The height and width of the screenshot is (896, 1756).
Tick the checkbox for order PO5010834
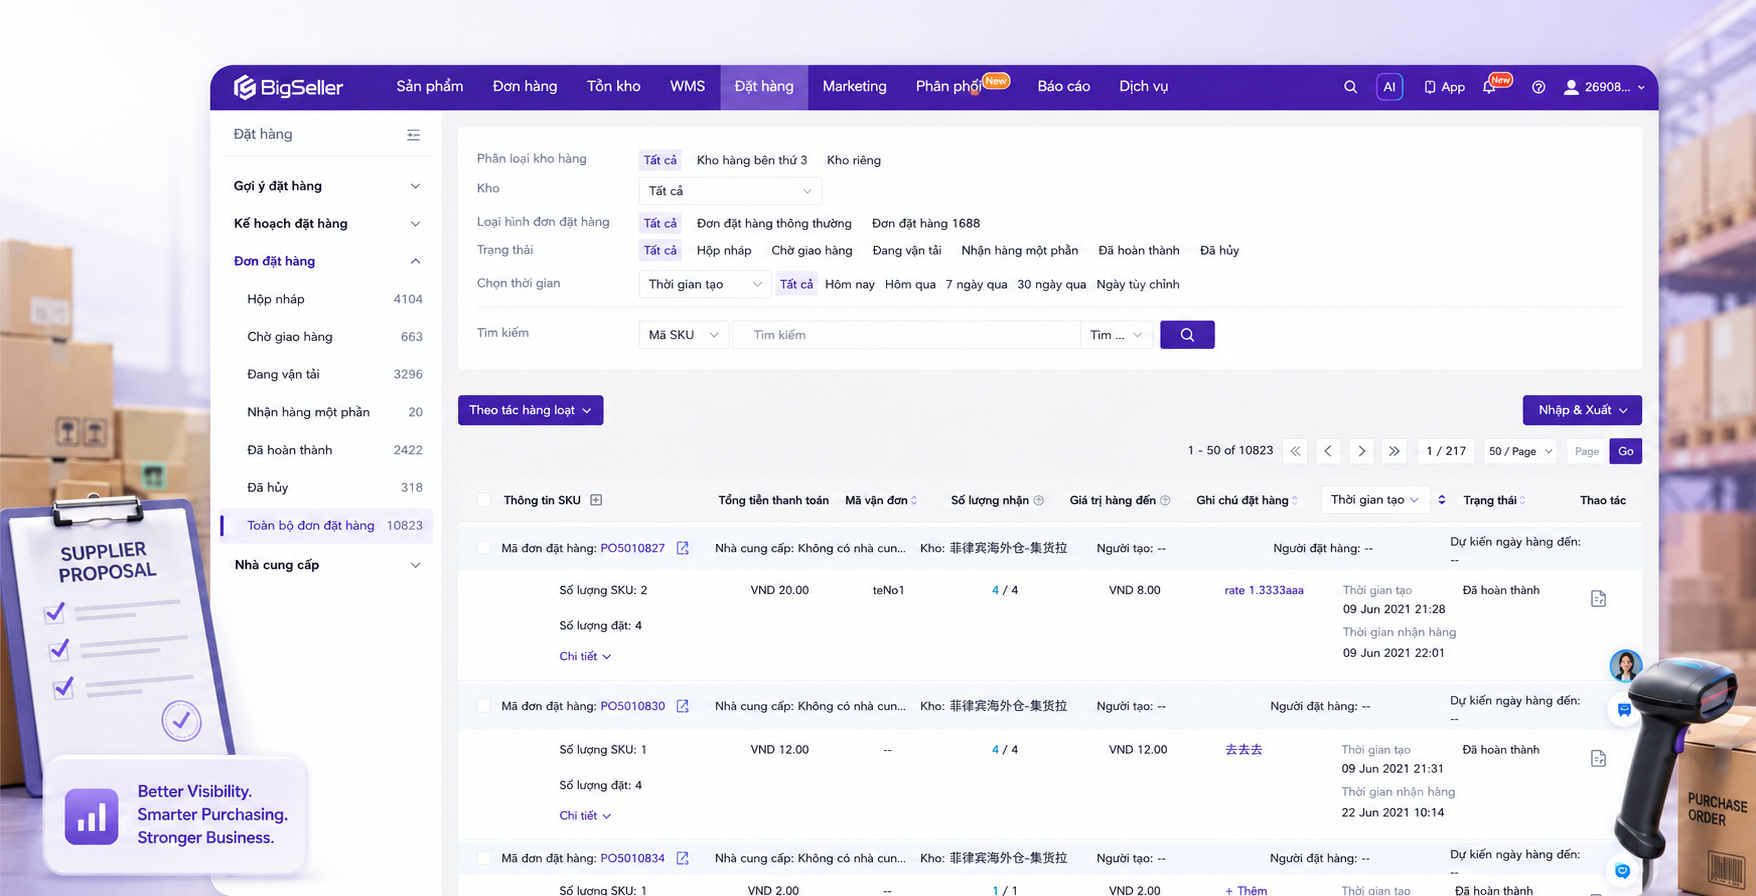pos(484,858)
